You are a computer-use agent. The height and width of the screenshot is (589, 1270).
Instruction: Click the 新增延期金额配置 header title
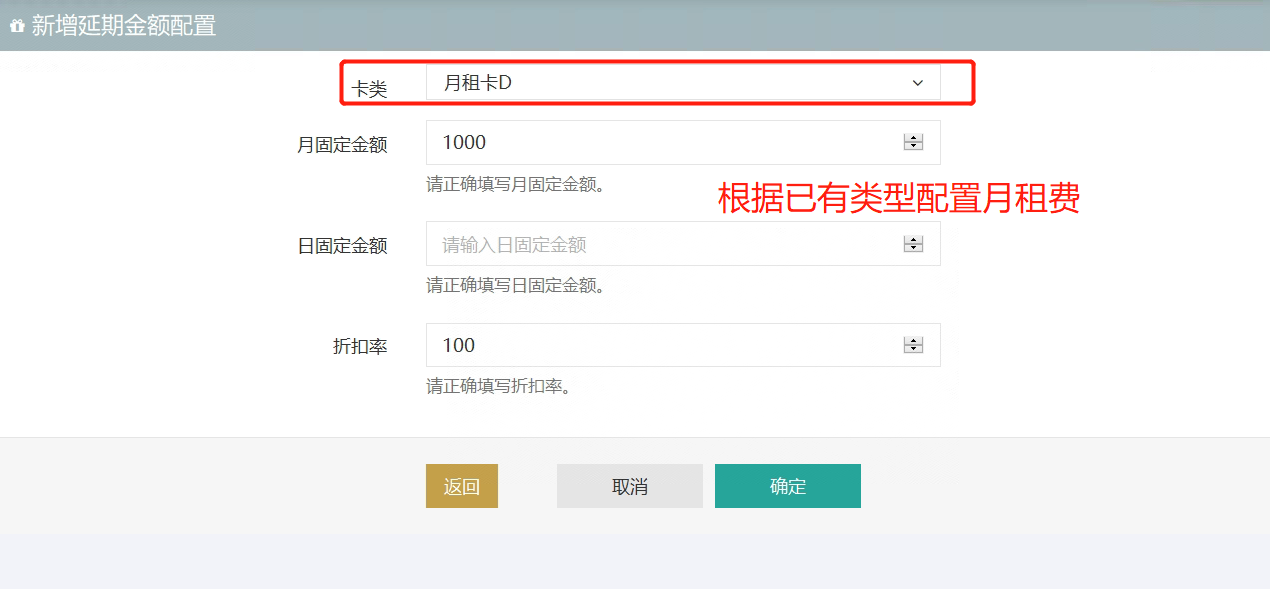click(x=124, y=26)
